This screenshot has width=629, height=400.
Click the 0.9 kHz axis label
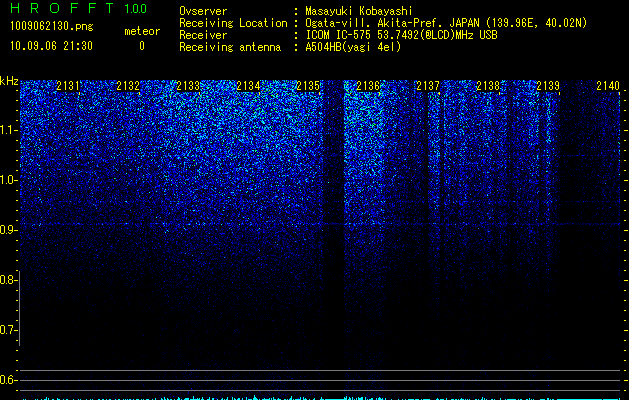coord(7,230)
